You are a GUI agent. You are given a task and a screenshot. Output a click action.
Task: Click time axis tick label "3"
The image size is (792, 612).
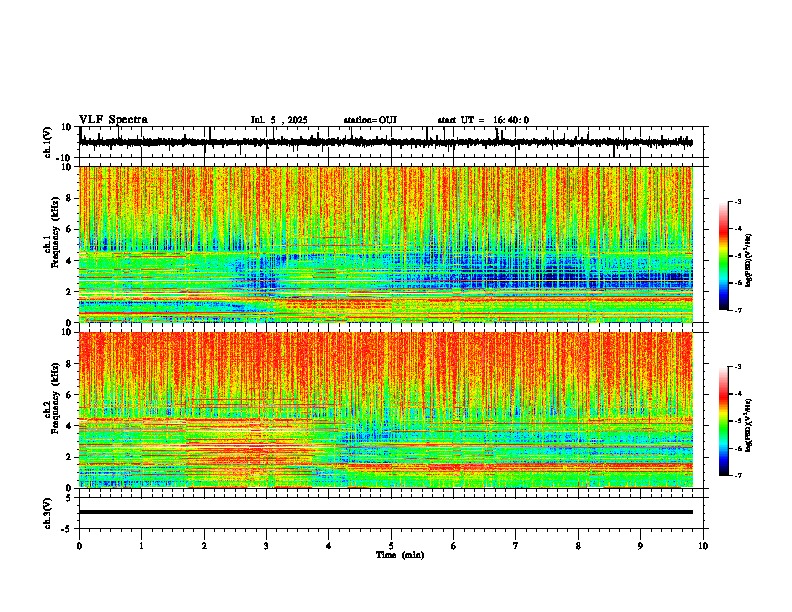coord(266,546)
